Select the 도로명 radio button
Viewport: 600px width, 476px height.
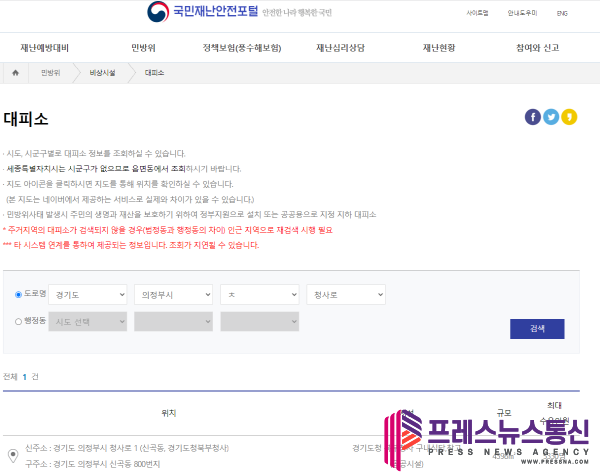click(18, 295)
